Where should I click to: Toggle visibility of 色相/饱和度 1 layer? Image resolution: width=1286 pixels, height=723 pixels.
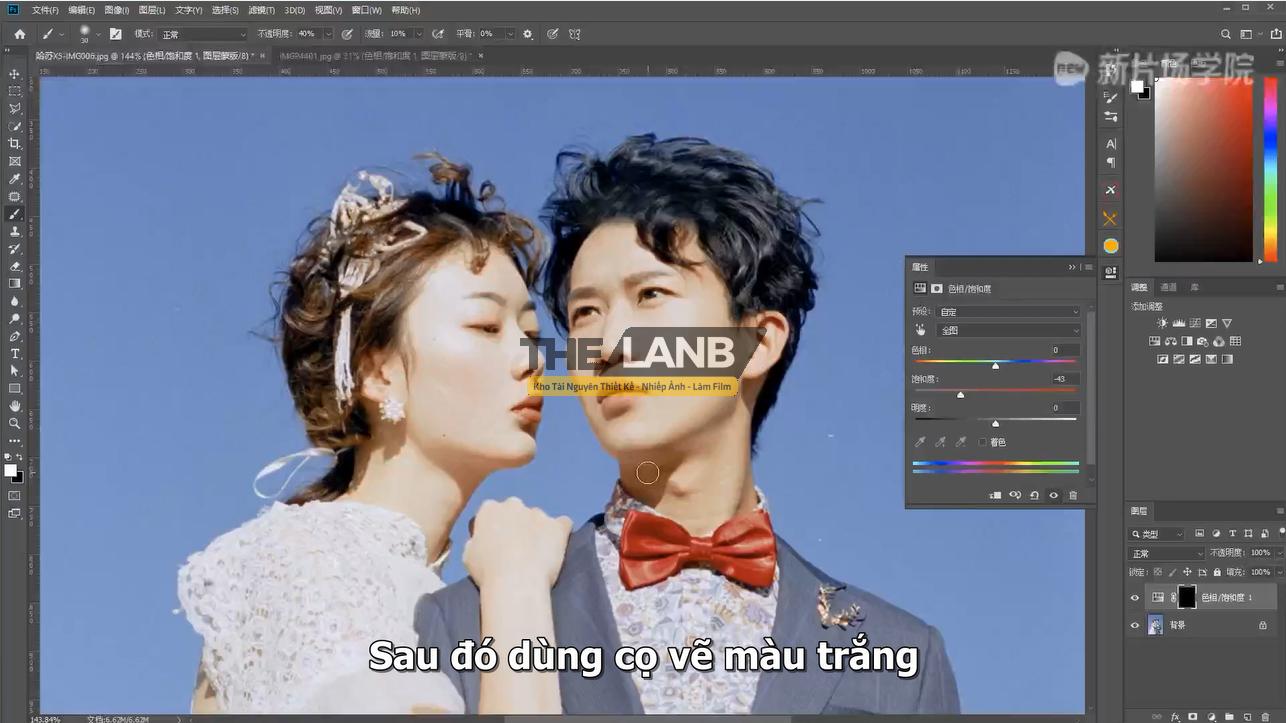[1134, 598]
